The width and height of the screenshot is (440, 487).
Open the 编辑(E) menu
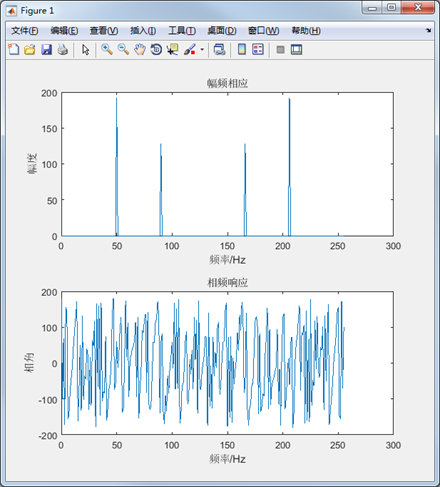pos(64,31)
